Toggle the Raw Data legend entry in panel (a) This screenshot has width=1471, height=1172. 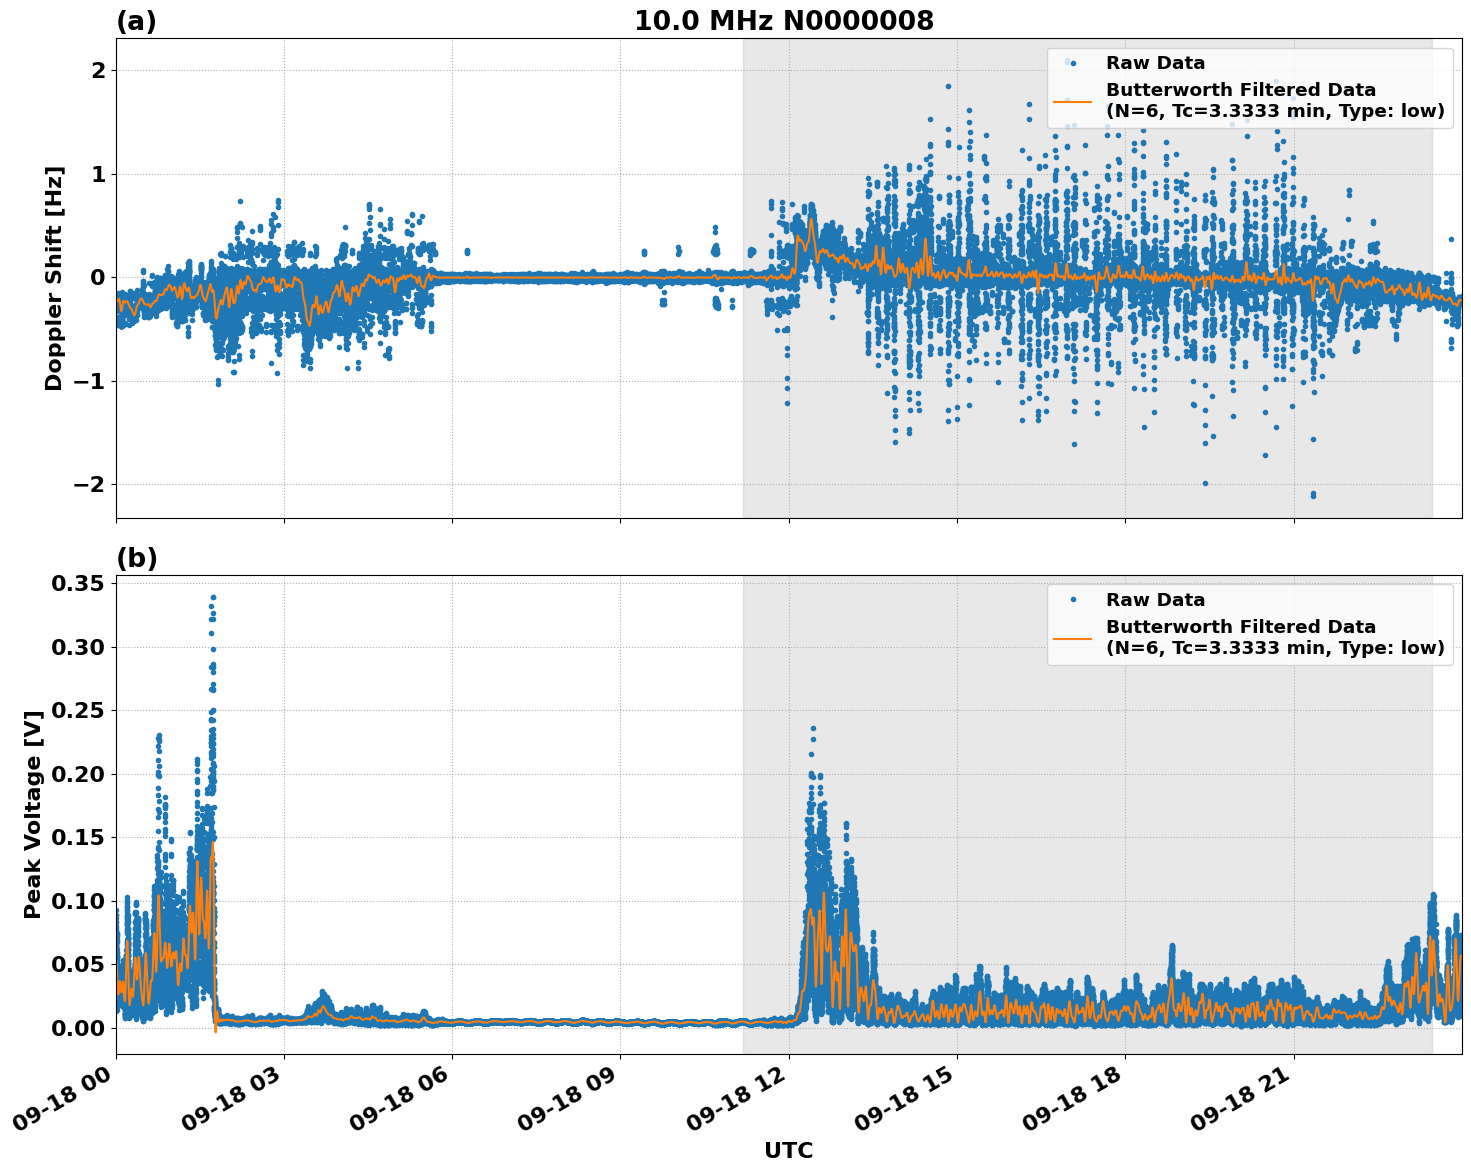pos(1159,62)
